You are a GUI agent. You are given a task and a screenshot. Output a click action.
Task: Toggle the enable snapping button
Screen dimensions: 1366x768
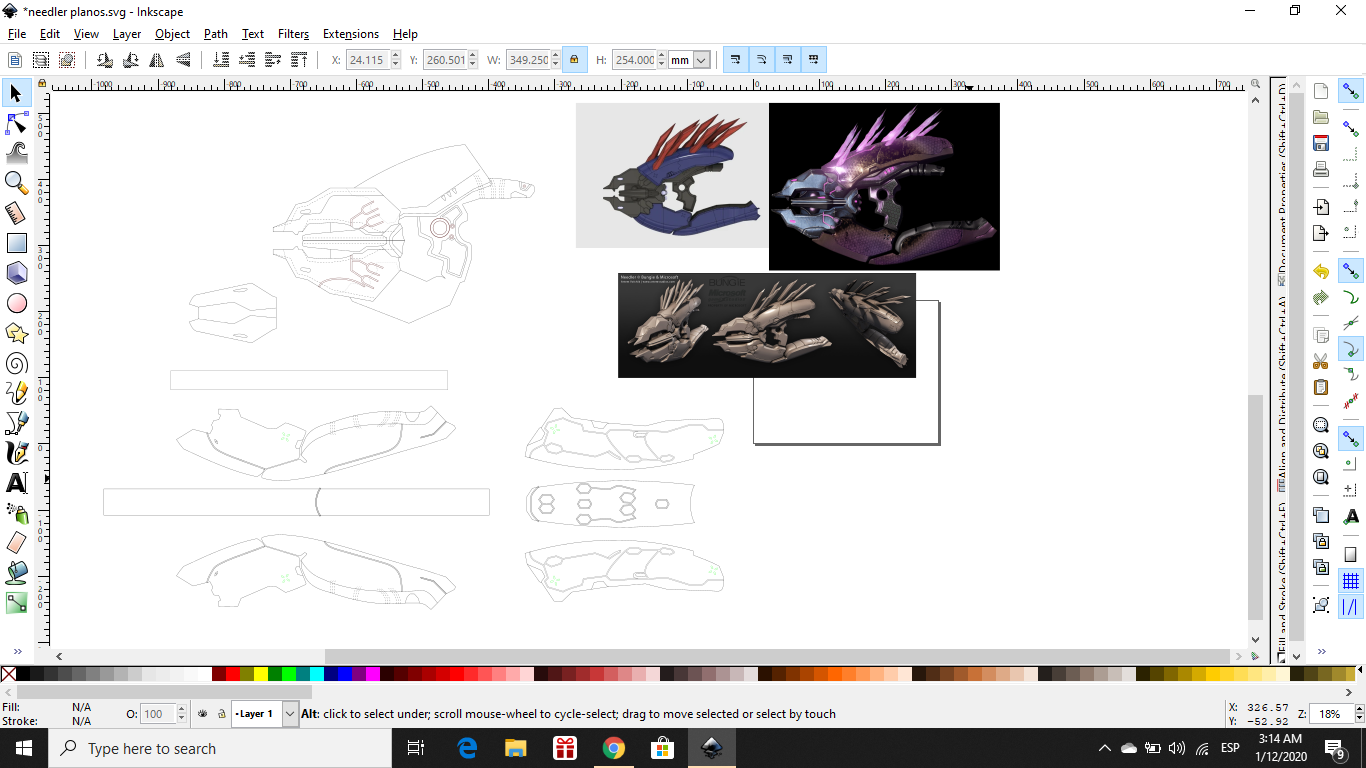[1351, 92]
